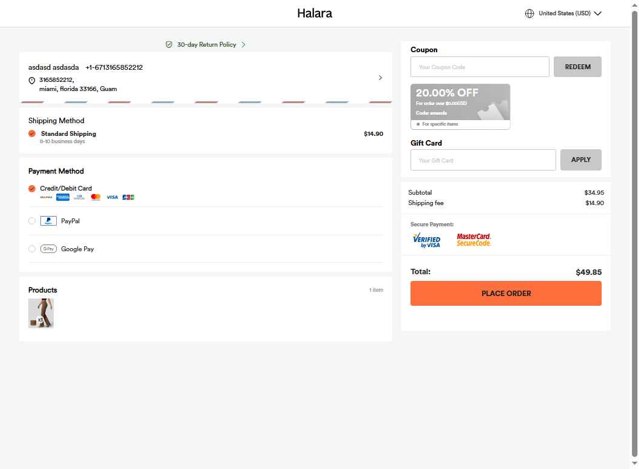This screenshot has width=639, height=469.
Task: Select Standard Shipping radio button
Action: [x=32, y=133]
